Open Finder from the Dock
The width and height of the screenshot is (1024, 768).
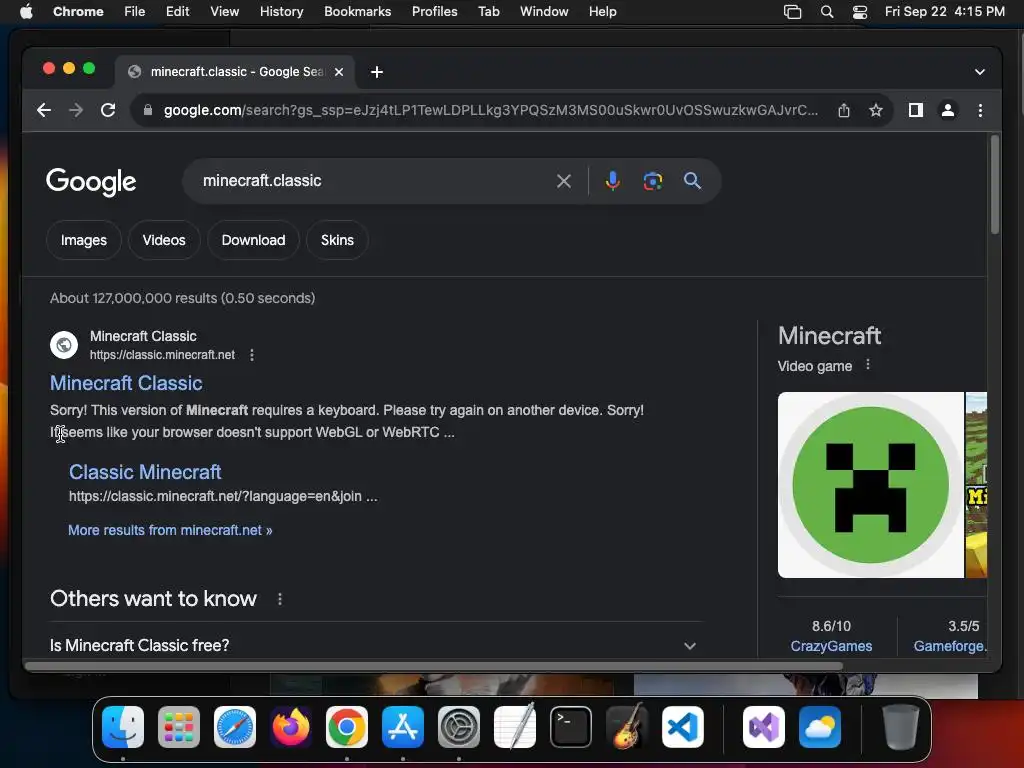click(x=123, y=727)
